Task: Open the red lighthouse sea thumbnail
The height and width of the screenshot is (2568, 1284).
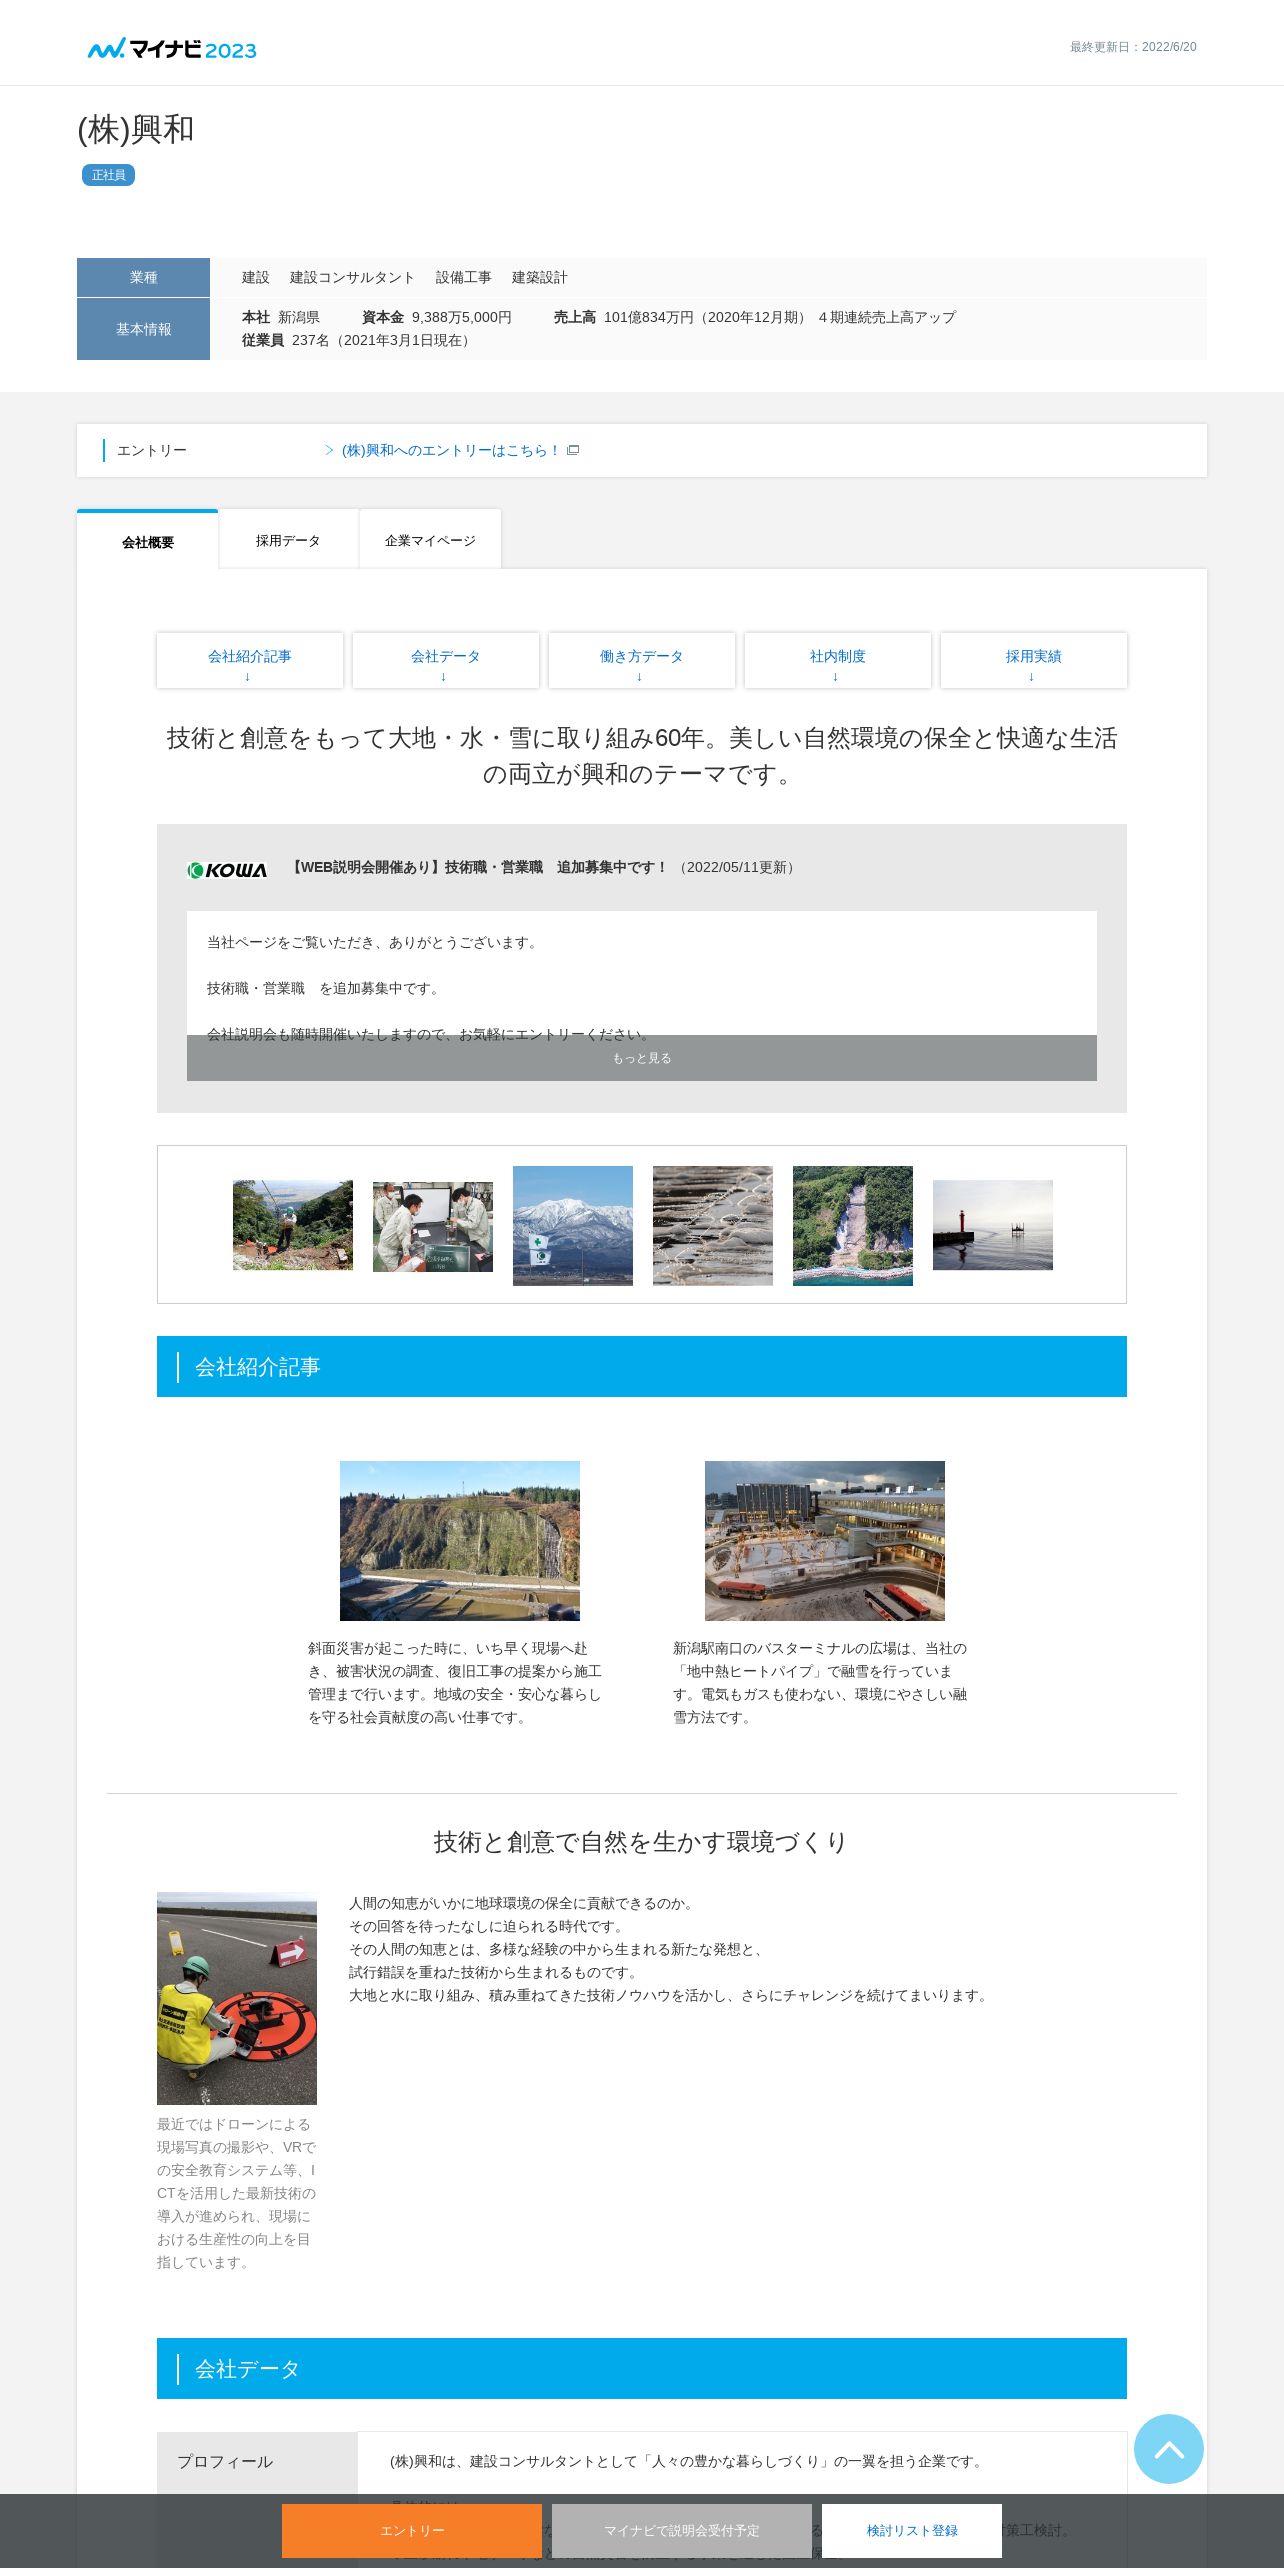Action: pyautogui.click(x=993, y=1225)
